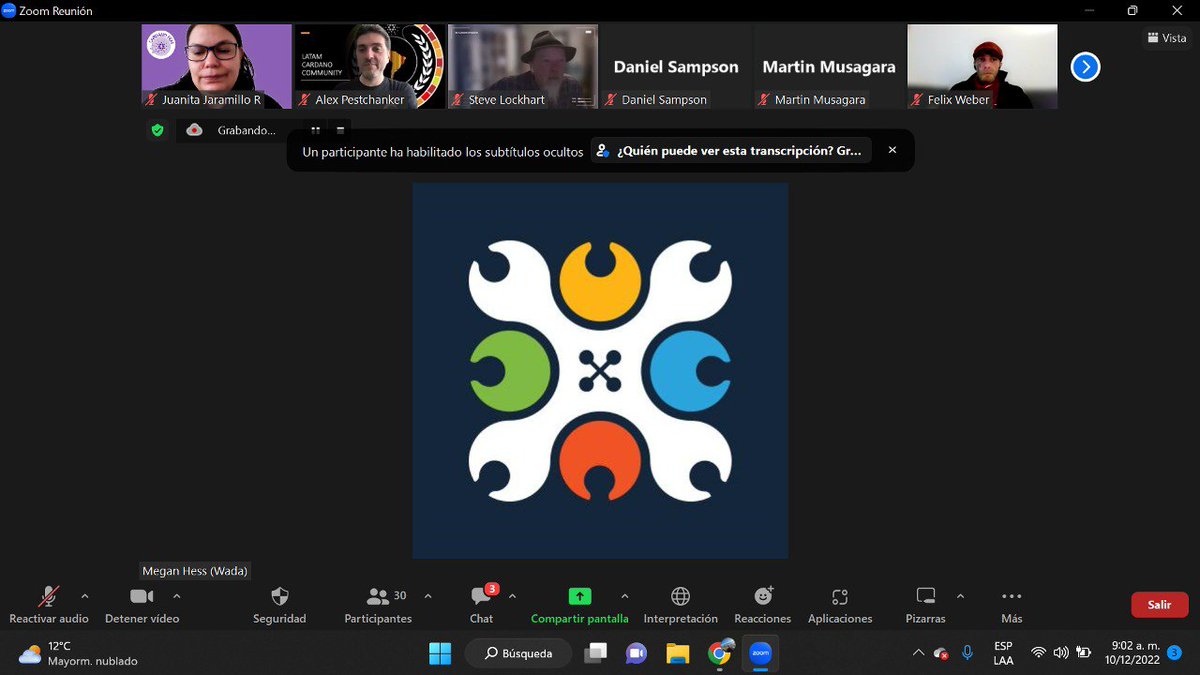Viewport: 1200px width, 675px height.
Task: Open Aplicaciones button
Action: [x=840, y=605]
